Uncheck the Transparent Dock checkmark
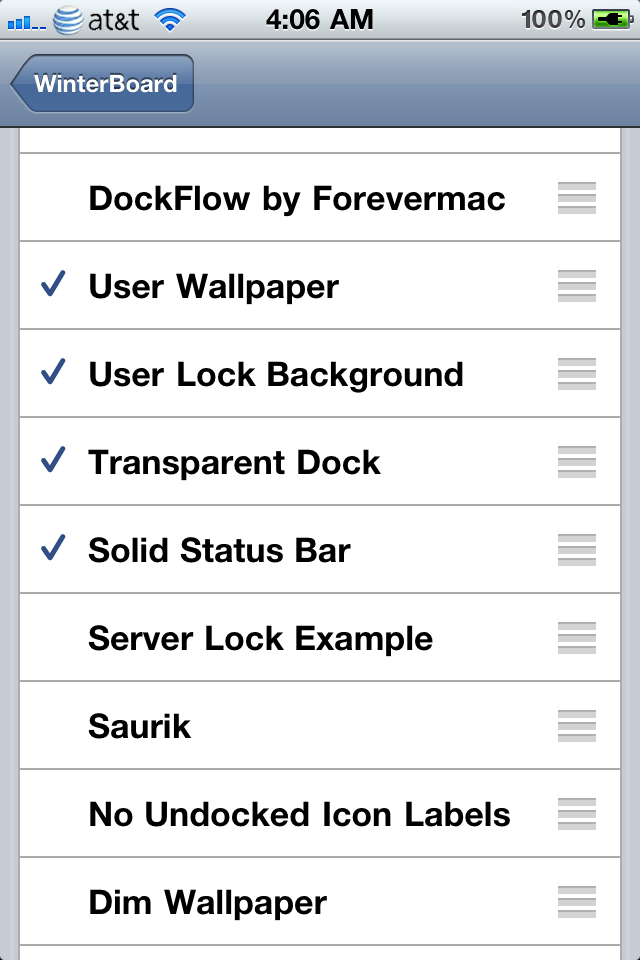The image size is (640, 960). (53, 460)
